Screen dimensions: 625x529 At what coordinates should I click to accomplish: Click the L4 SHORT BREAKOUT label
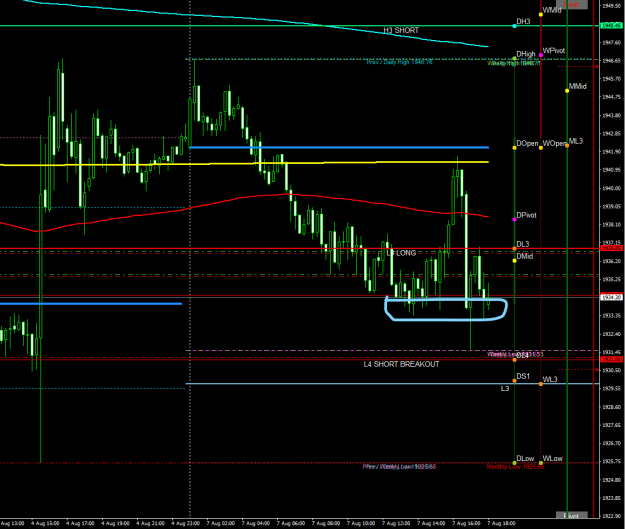click(401, 364)
